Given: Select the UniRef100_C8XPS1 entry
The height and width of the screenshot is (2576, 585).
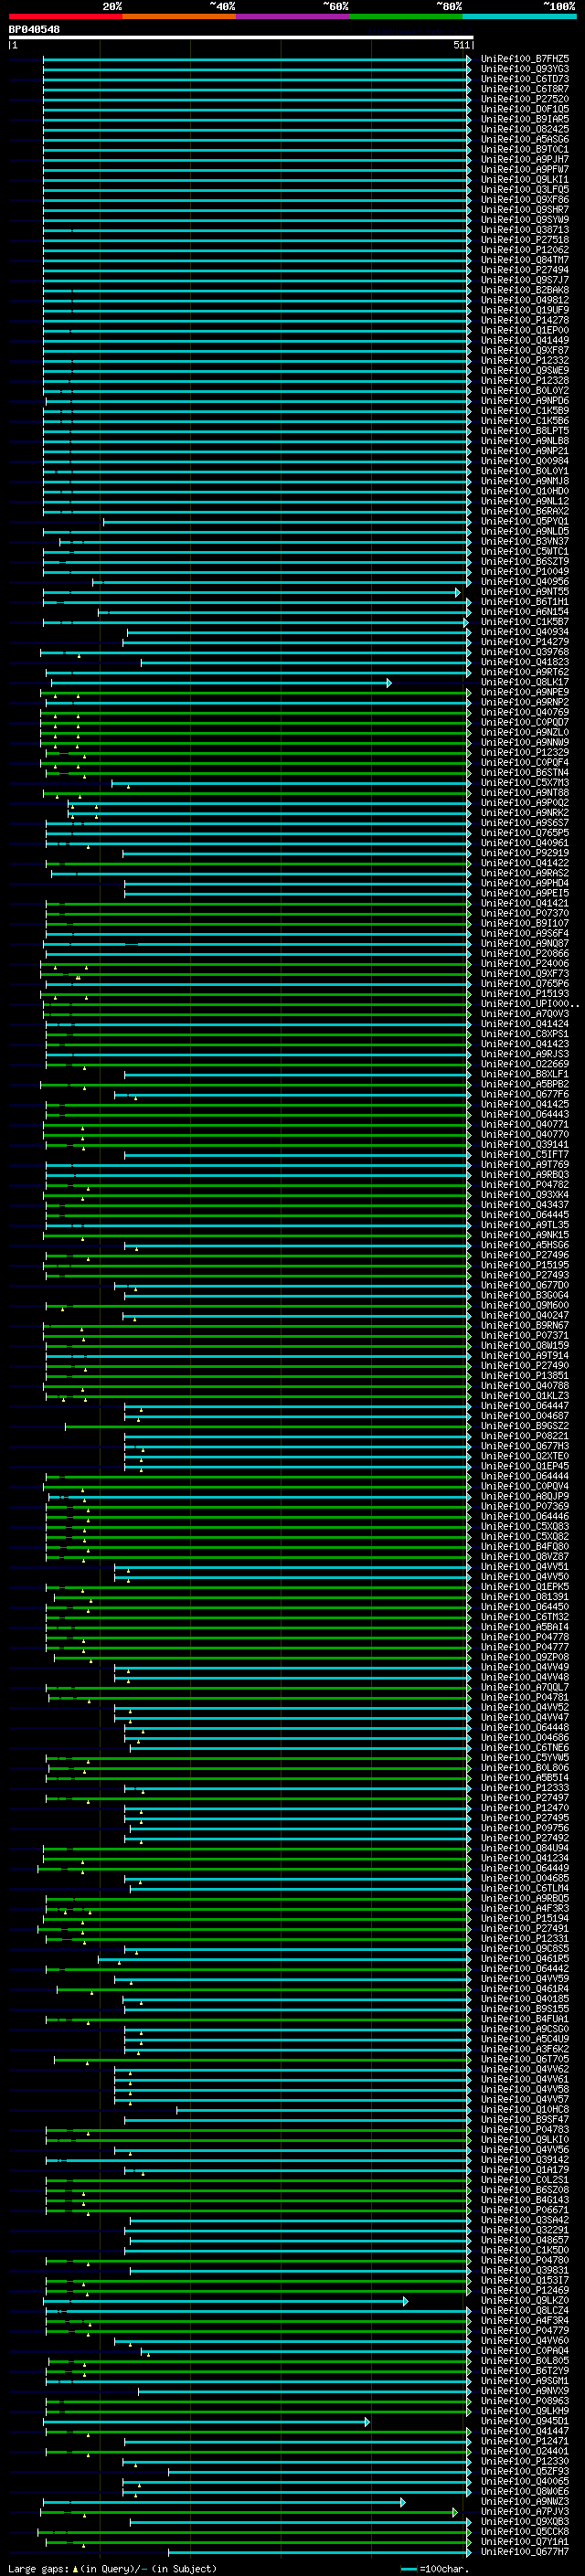Looking at the screenshot, I should tap(525, 1034).
